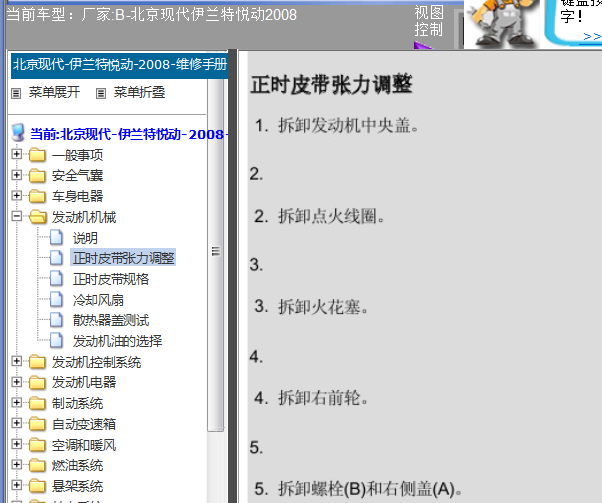Click the text 拆卸点火线圈。
602x503 pixels.
tap(331, 216)
